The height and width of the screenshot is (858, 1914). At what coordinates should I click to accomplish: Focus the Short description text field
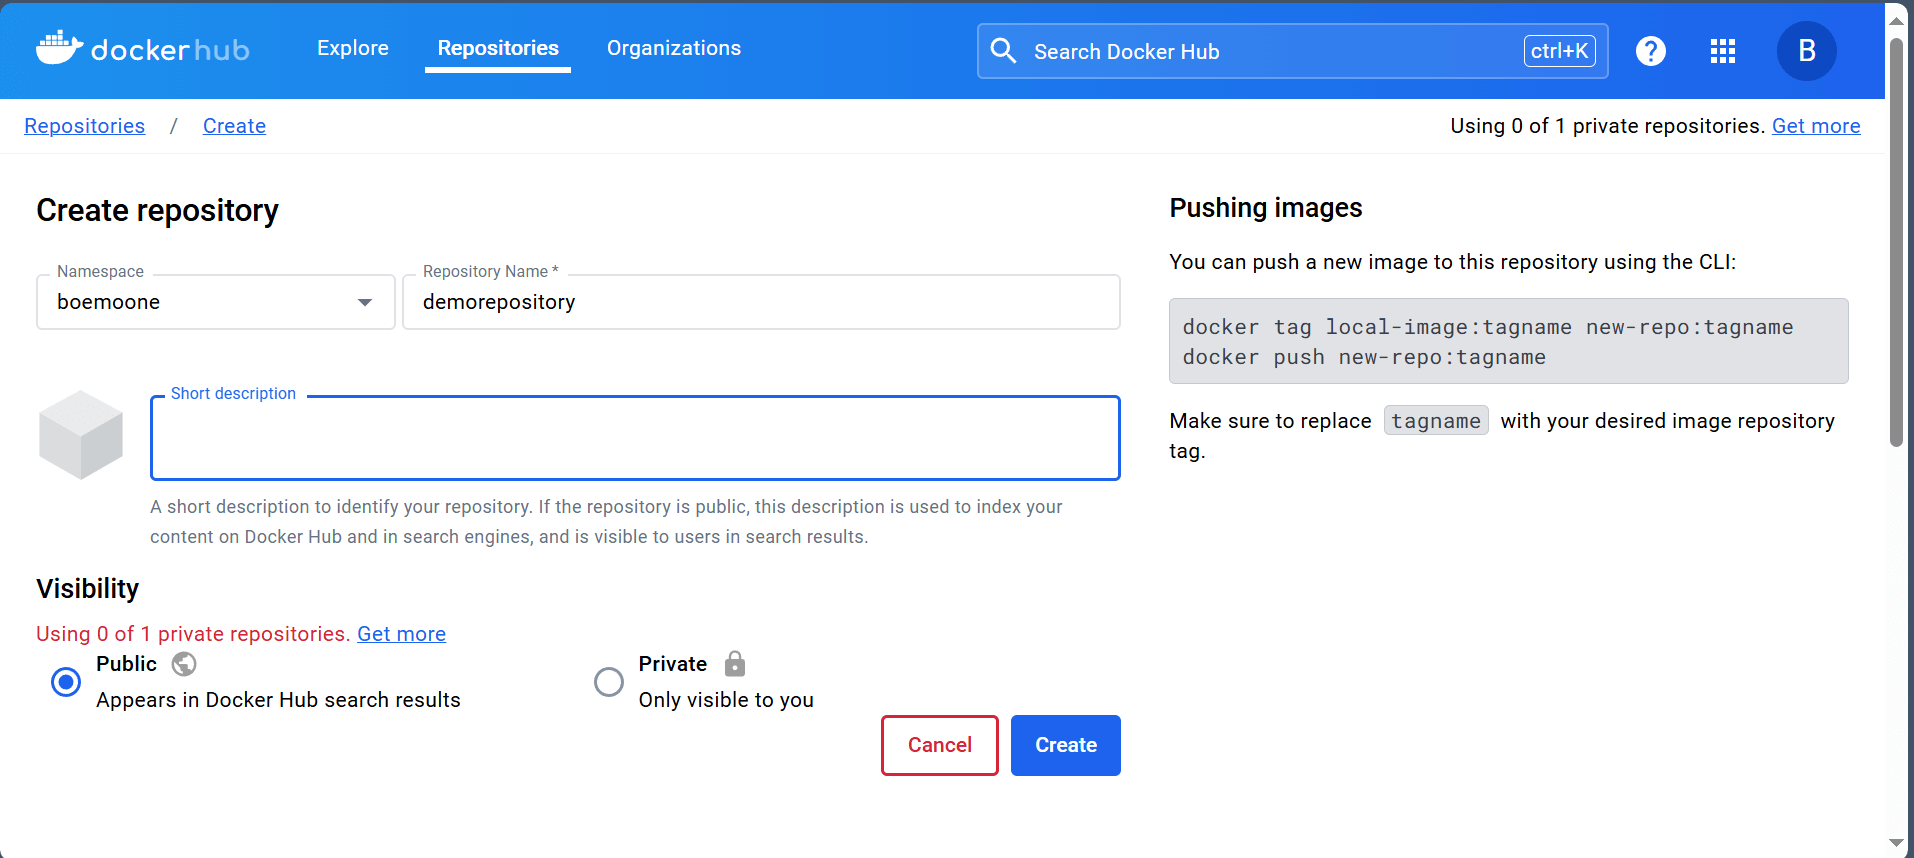click(634, 439)
